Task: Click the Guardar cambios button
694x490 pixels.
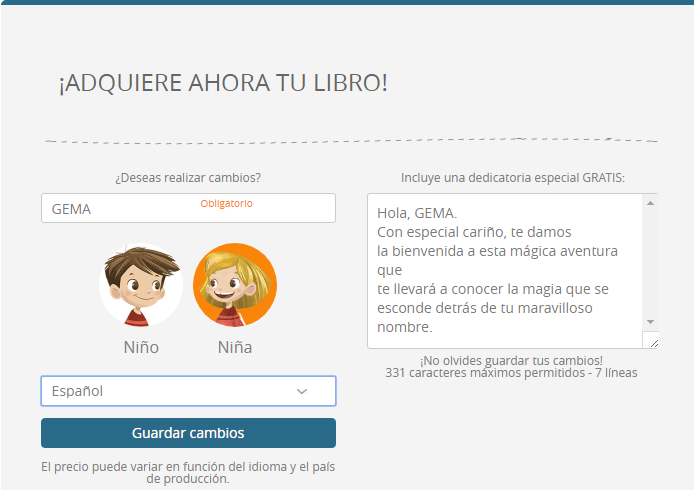Action: pos(189,433)
